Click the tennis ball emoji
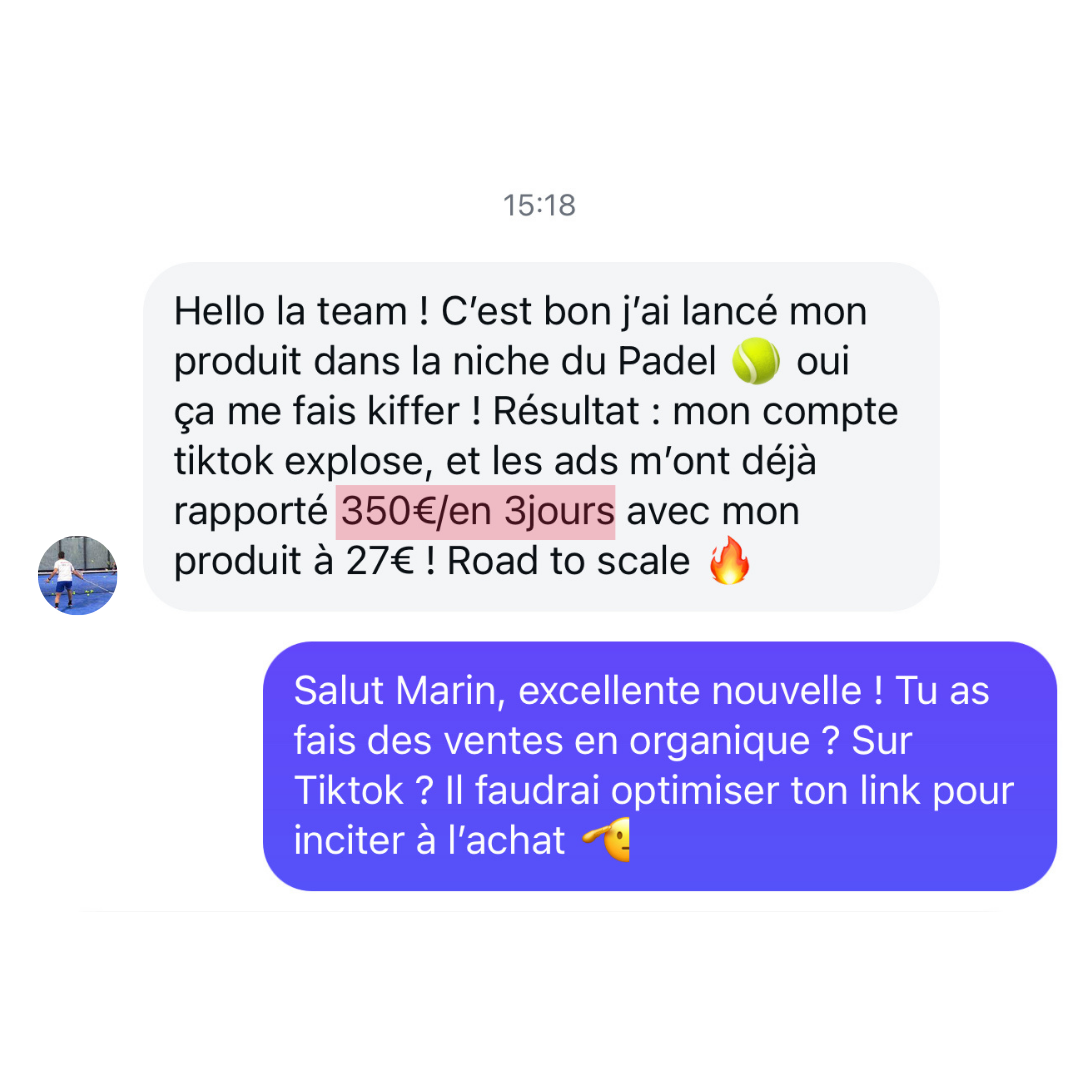The width and height of the screenshot is (1080, 1080). (x=756, y=360)
